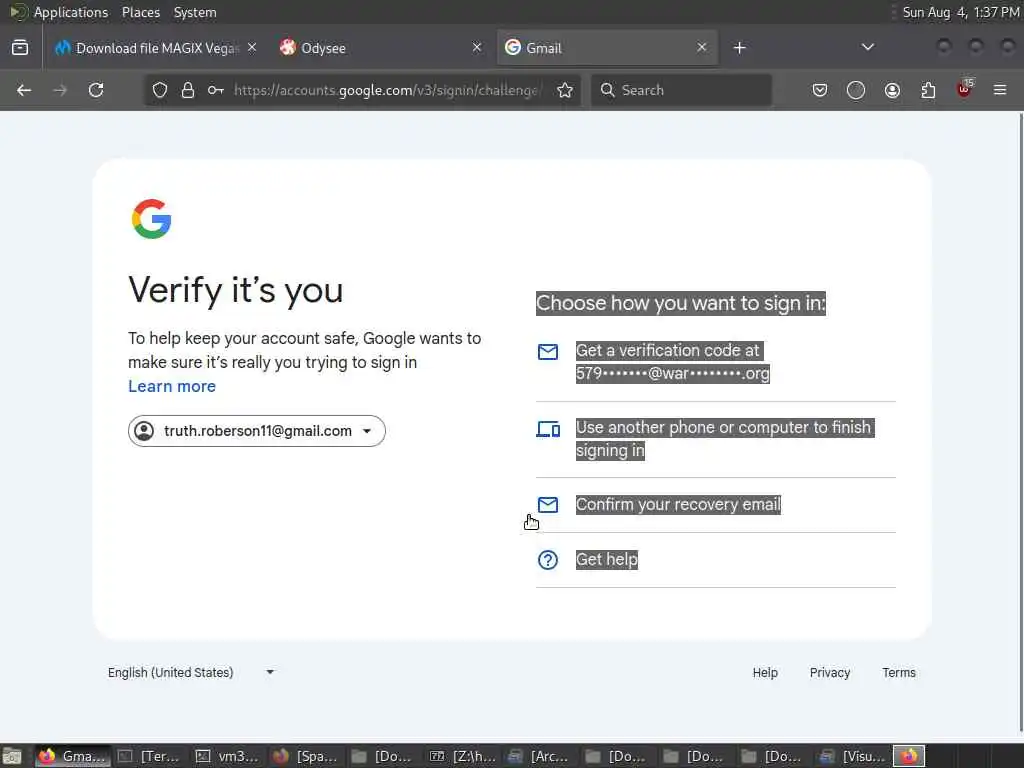
Task: Click the envelope icon beside recovery email
Action: point(548,505)
